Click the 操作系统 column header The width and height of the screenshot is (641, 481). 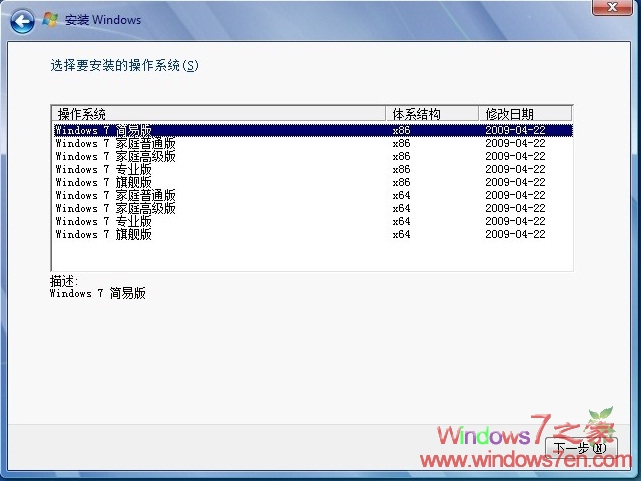coord(219,114)
